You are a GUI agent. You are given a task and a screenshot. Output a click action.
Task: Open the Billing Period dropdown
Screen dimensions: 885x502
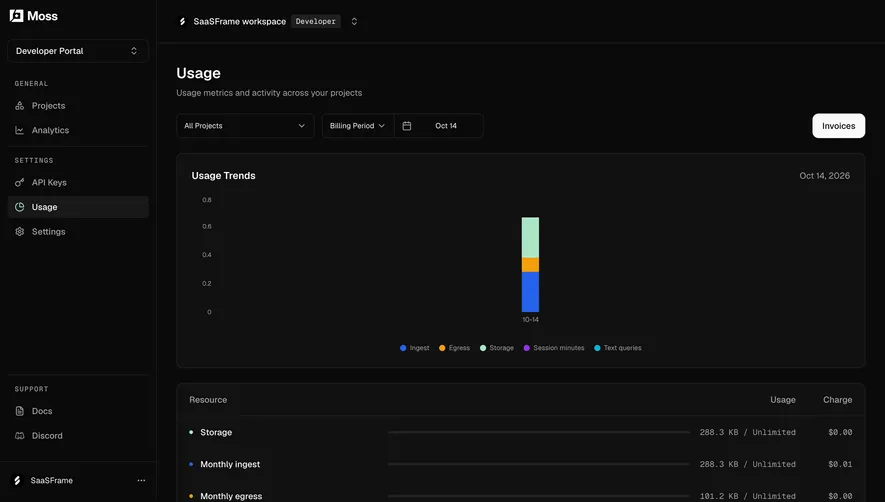coord(358,126)
